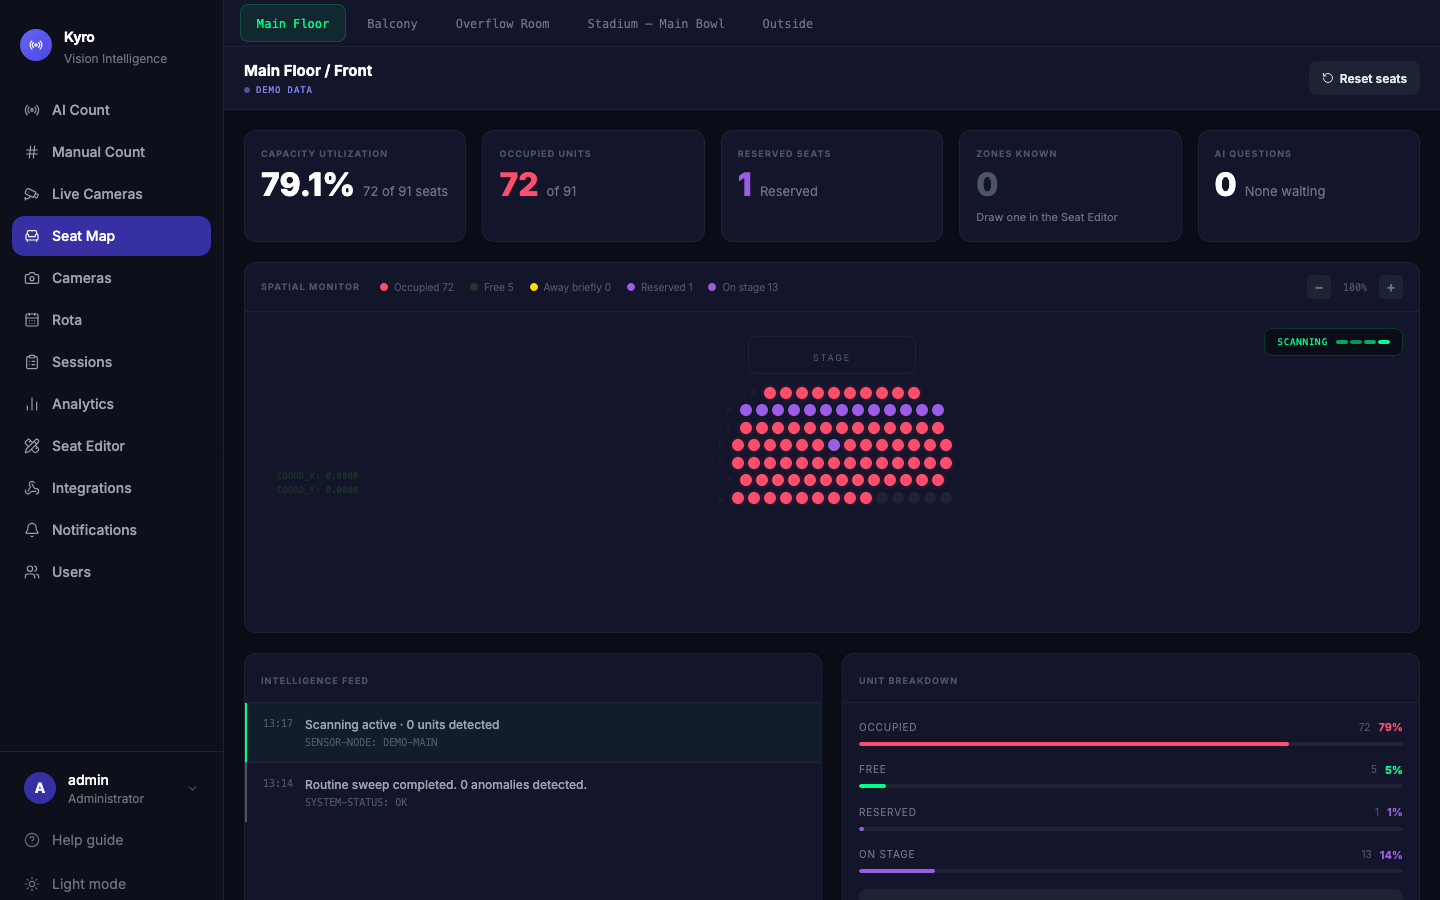Click the On stage 13 legend entry
Screen dimensions: 1440x900
coord(743,287)
